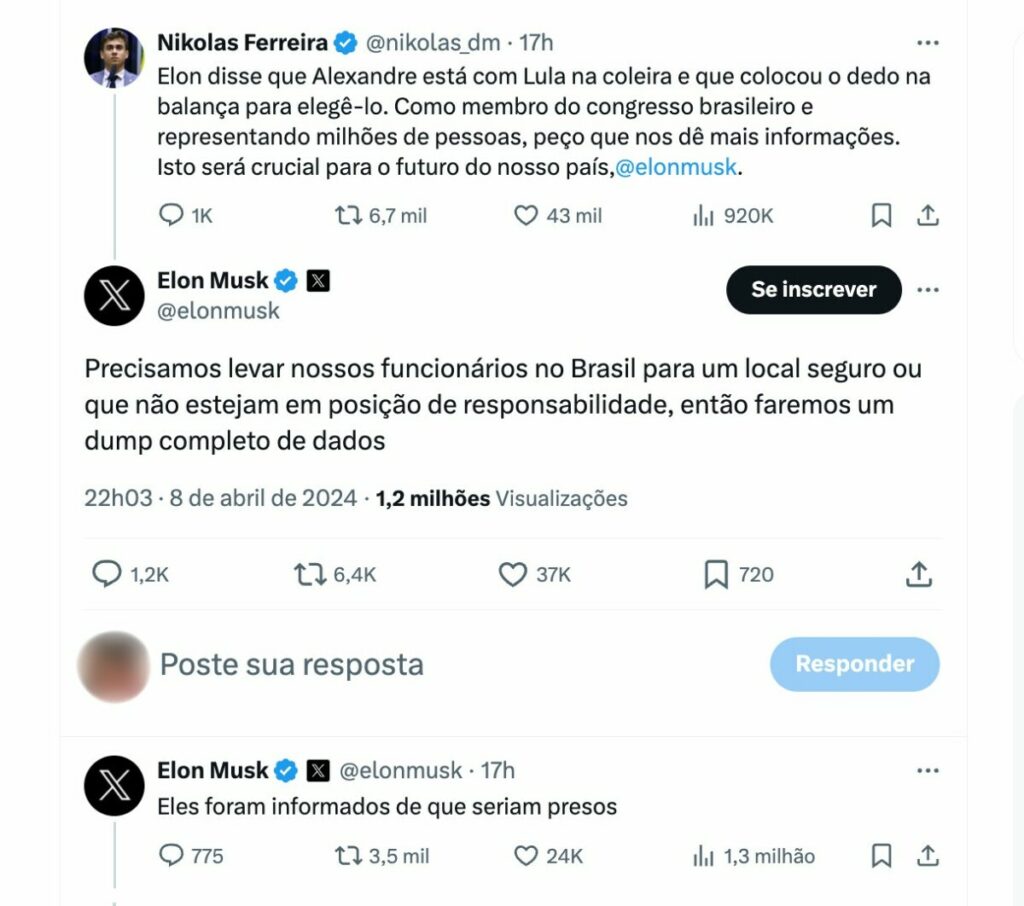The width and height of the screenshot is (1024, 906).
Task: Click the 'Poste sua resposta' reply field
Action: coord(290,663)
